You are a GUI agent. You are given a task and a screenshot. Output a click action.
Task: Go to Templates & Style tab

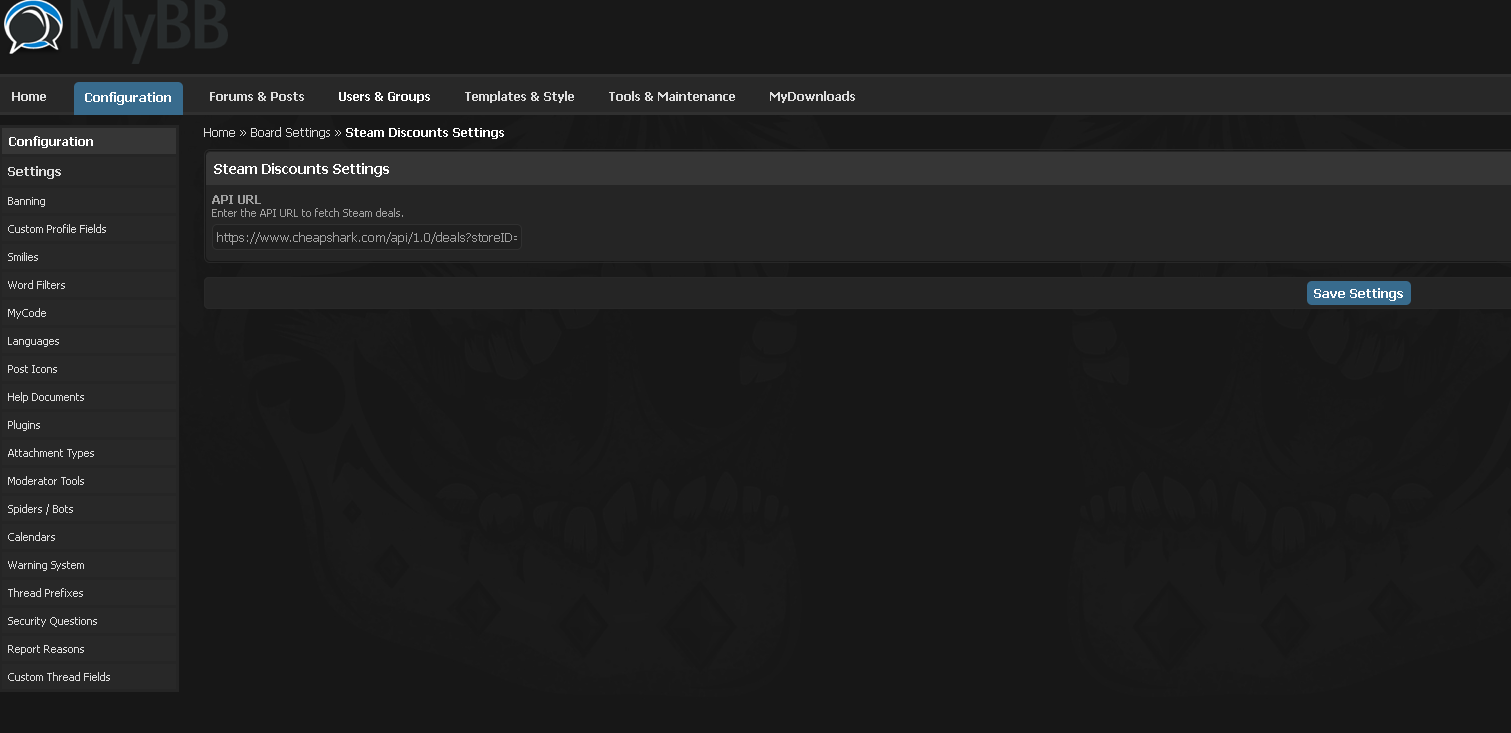519,97
